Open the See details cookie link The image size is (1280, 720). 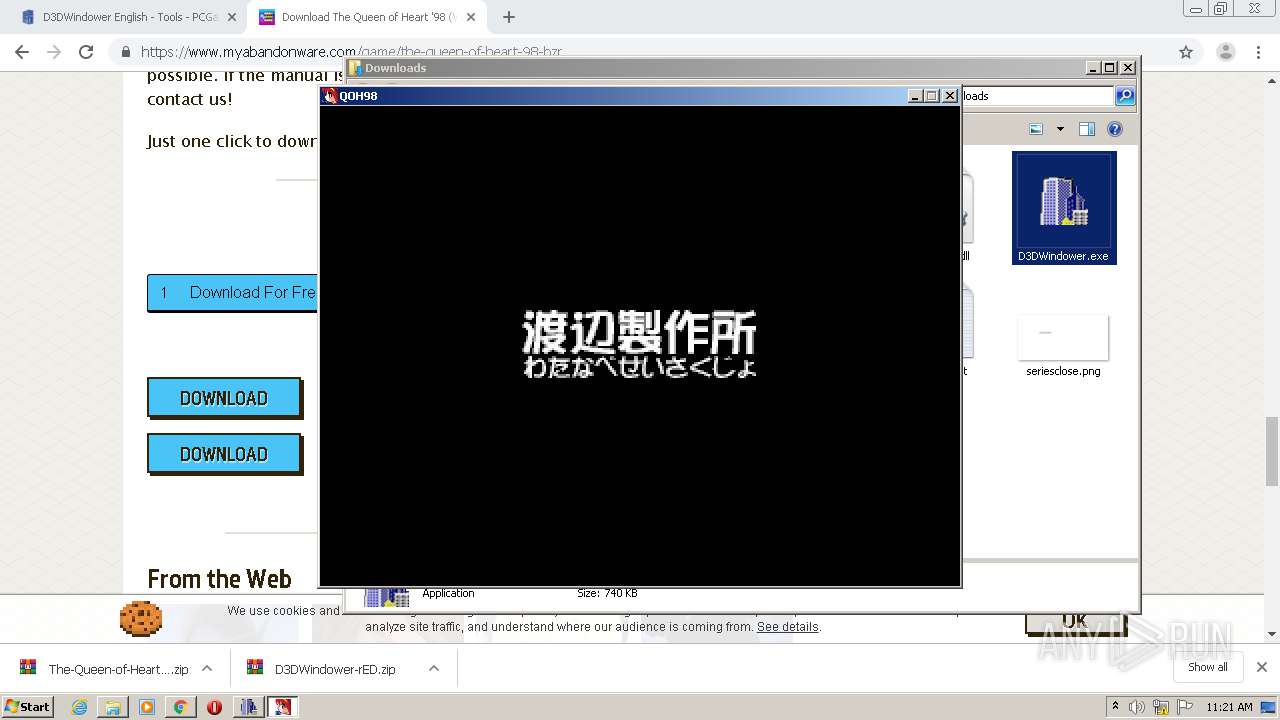point(787,627)
